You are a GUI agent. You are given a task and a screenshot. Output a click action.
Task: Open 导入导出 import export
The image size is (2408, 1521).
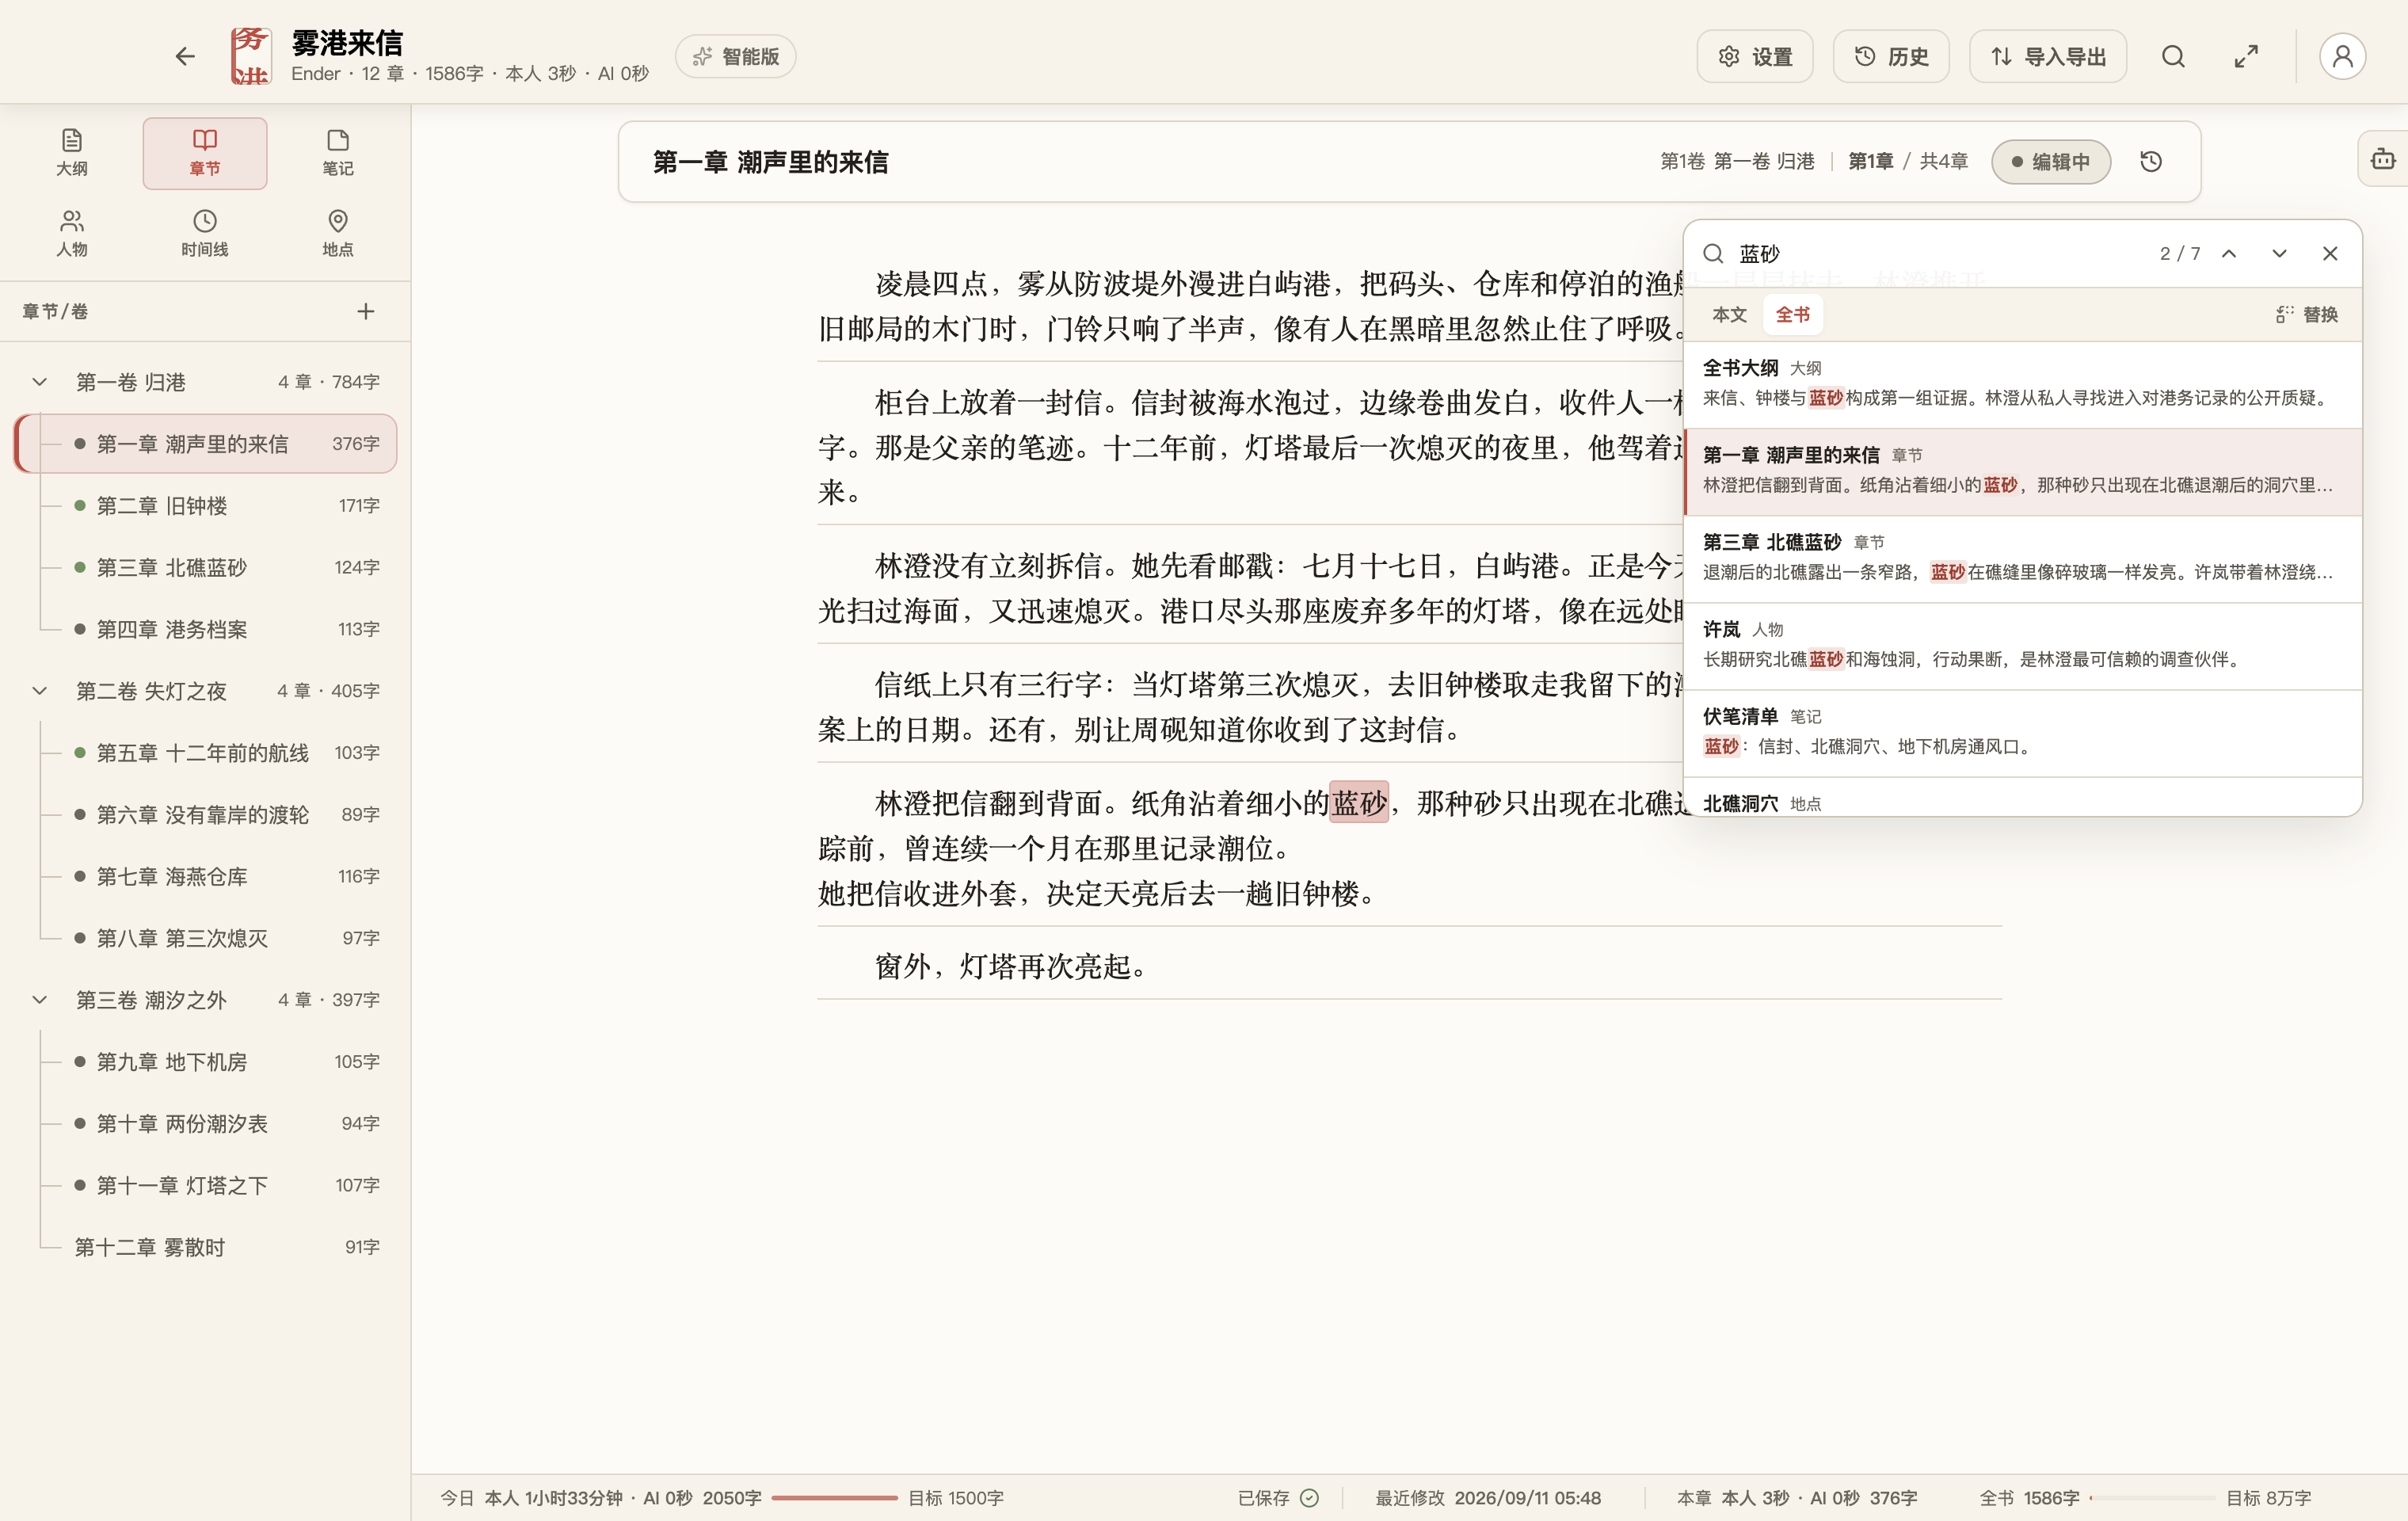[2048, 56]
